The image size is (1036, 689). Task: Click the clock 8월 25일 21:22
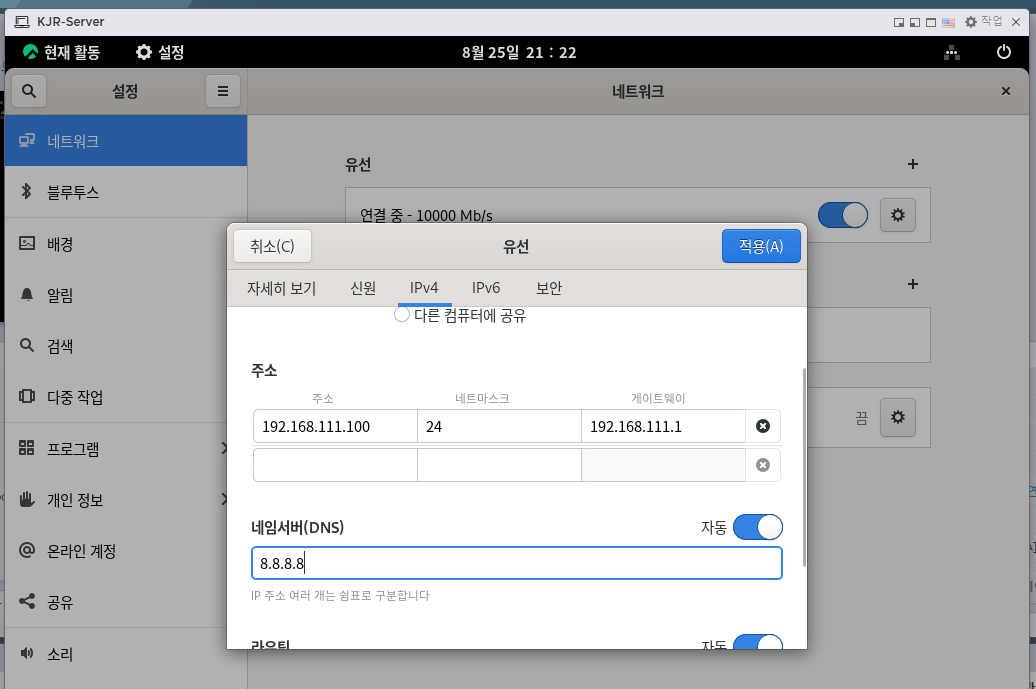coord(519,52)
